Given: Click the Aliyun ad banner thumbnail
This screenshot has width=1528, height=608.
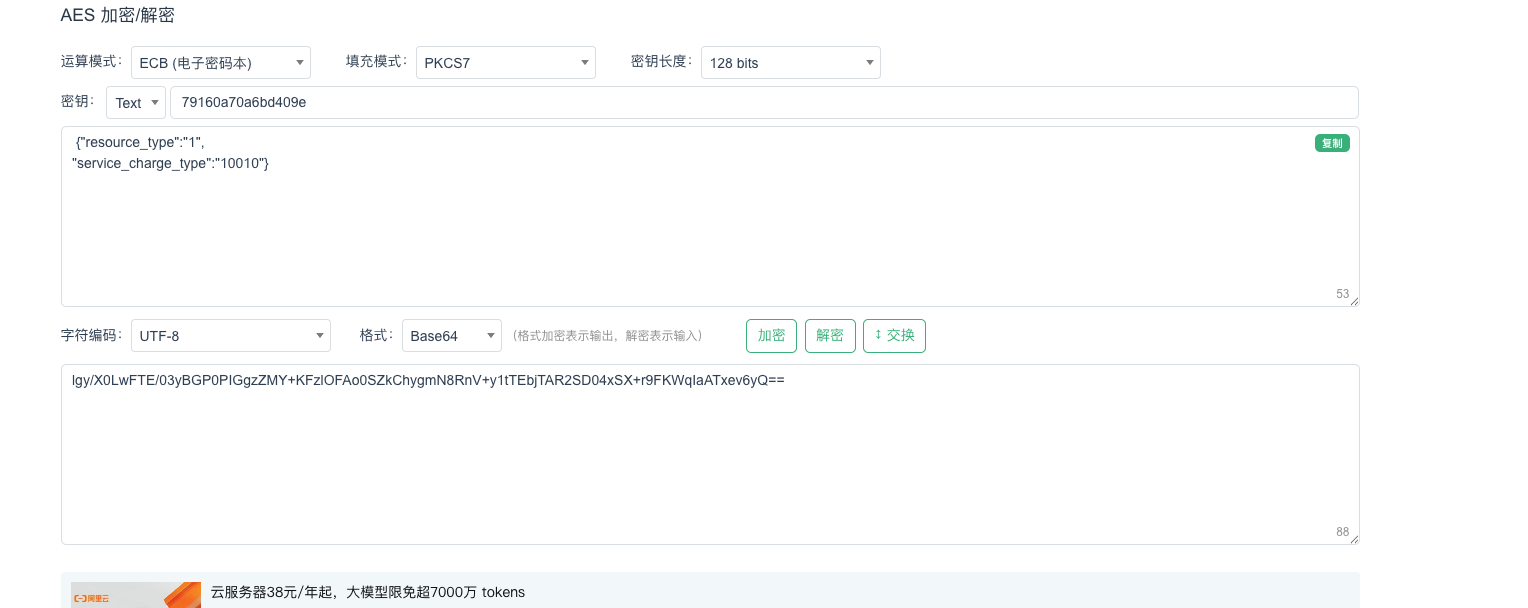Looking at the screenshot, I should [x=136, y=595].
